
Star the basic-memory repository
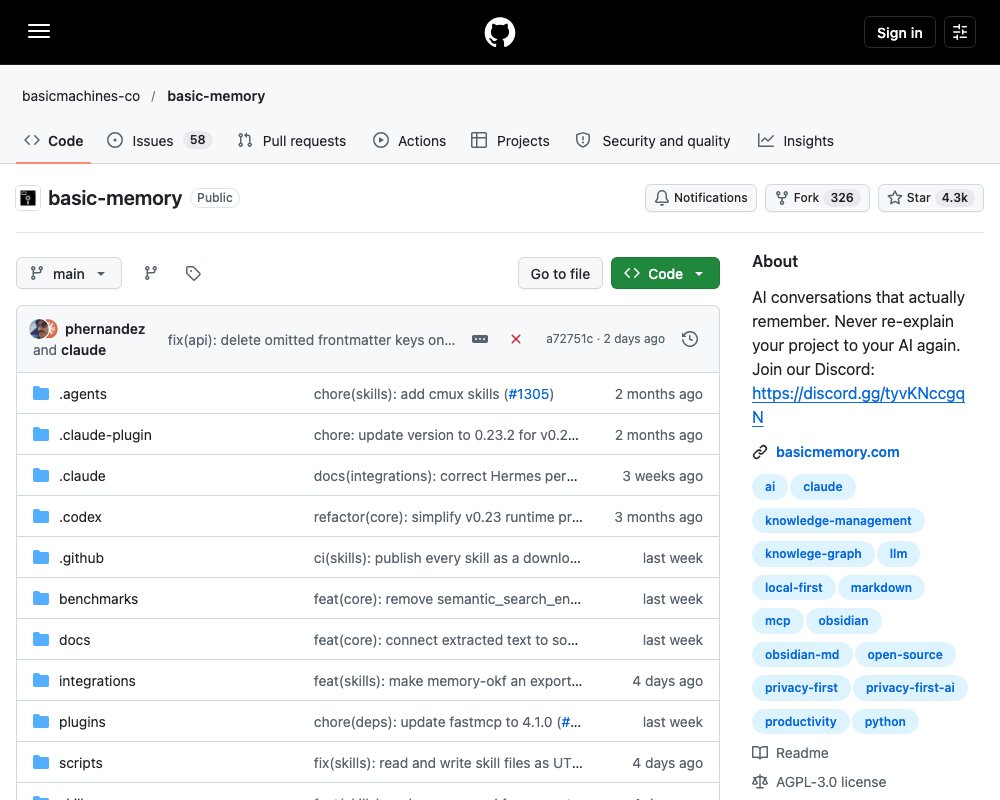click(x=930, y=198)
